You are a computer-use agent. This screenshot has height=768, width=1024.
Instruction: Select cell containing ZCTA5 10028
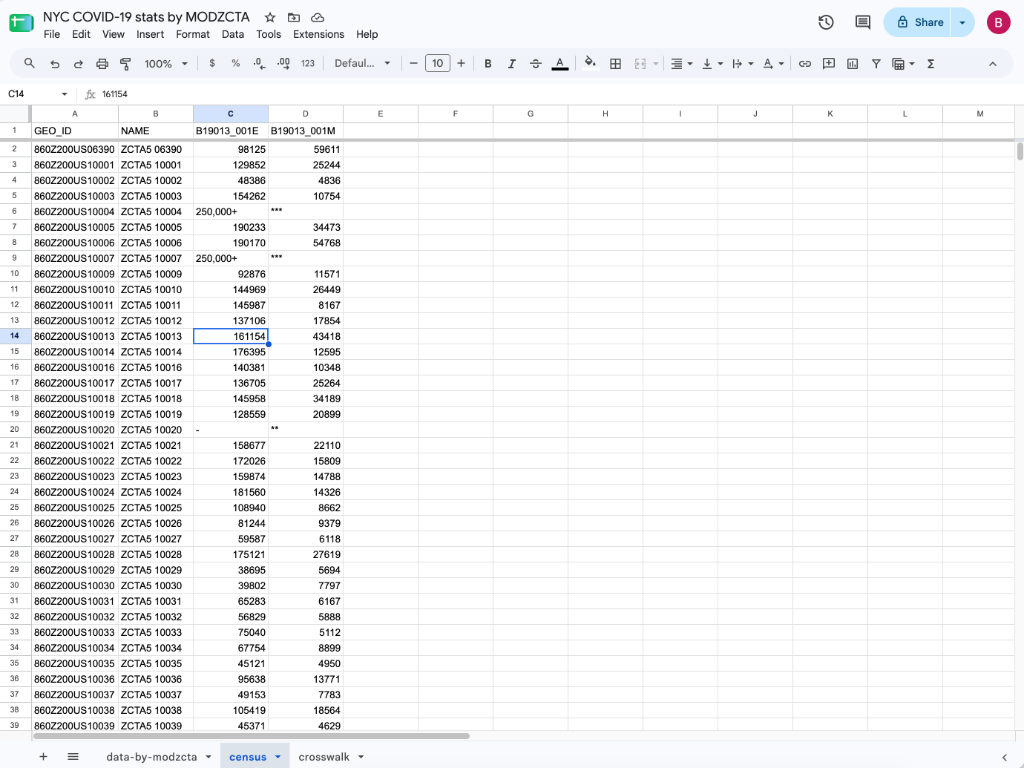click(155, 554)
